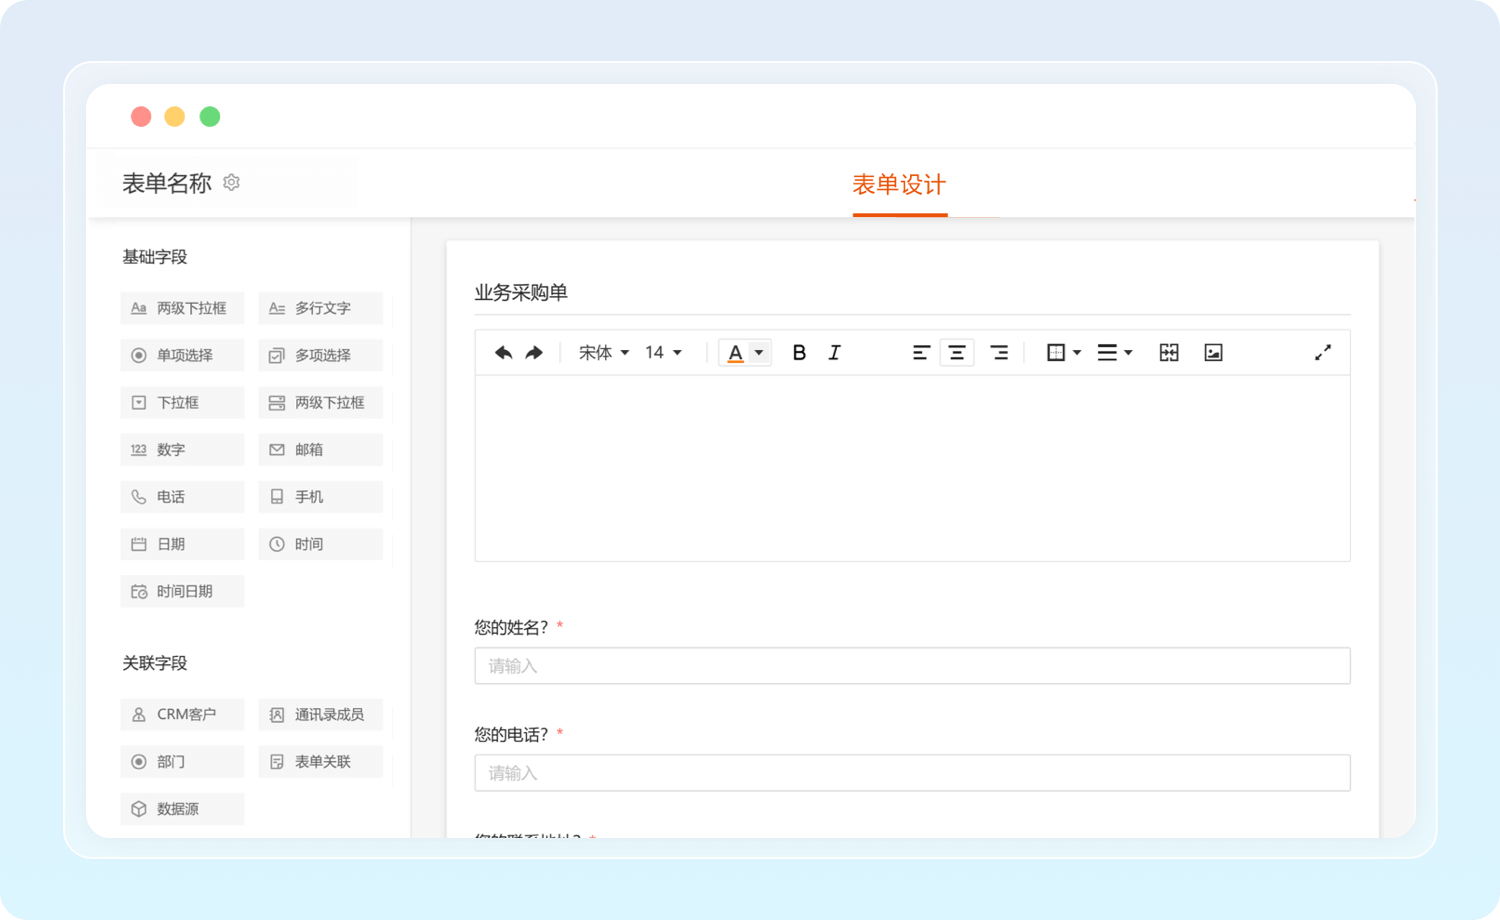Open the 宋体 font family dropdown
Viewport: 1500px width, 920px height.
(x=604, y=353)
